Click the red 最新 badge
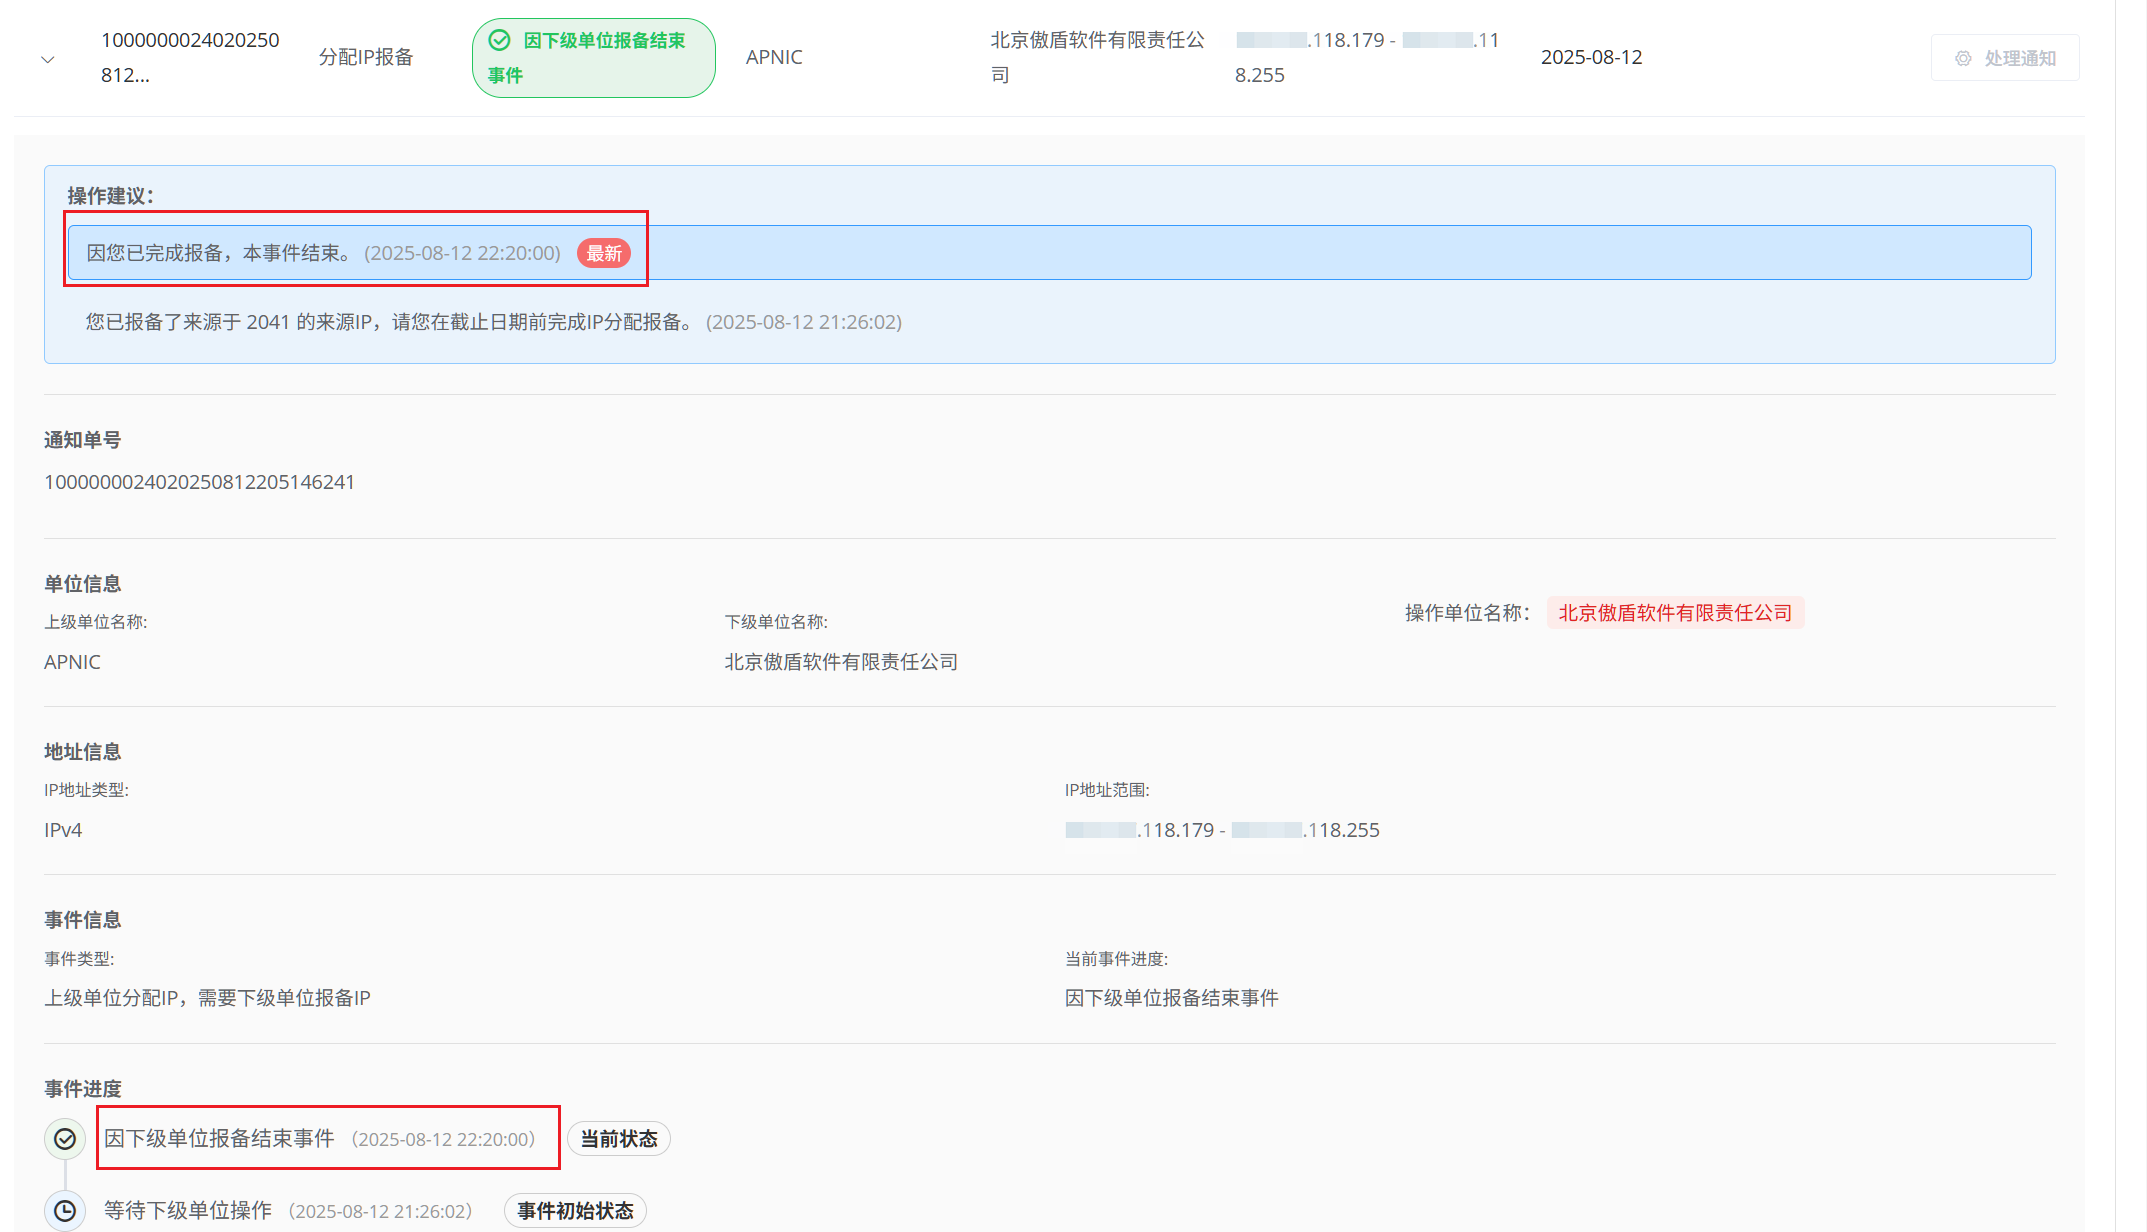The image size is (2147, 1232). point(603,253)
